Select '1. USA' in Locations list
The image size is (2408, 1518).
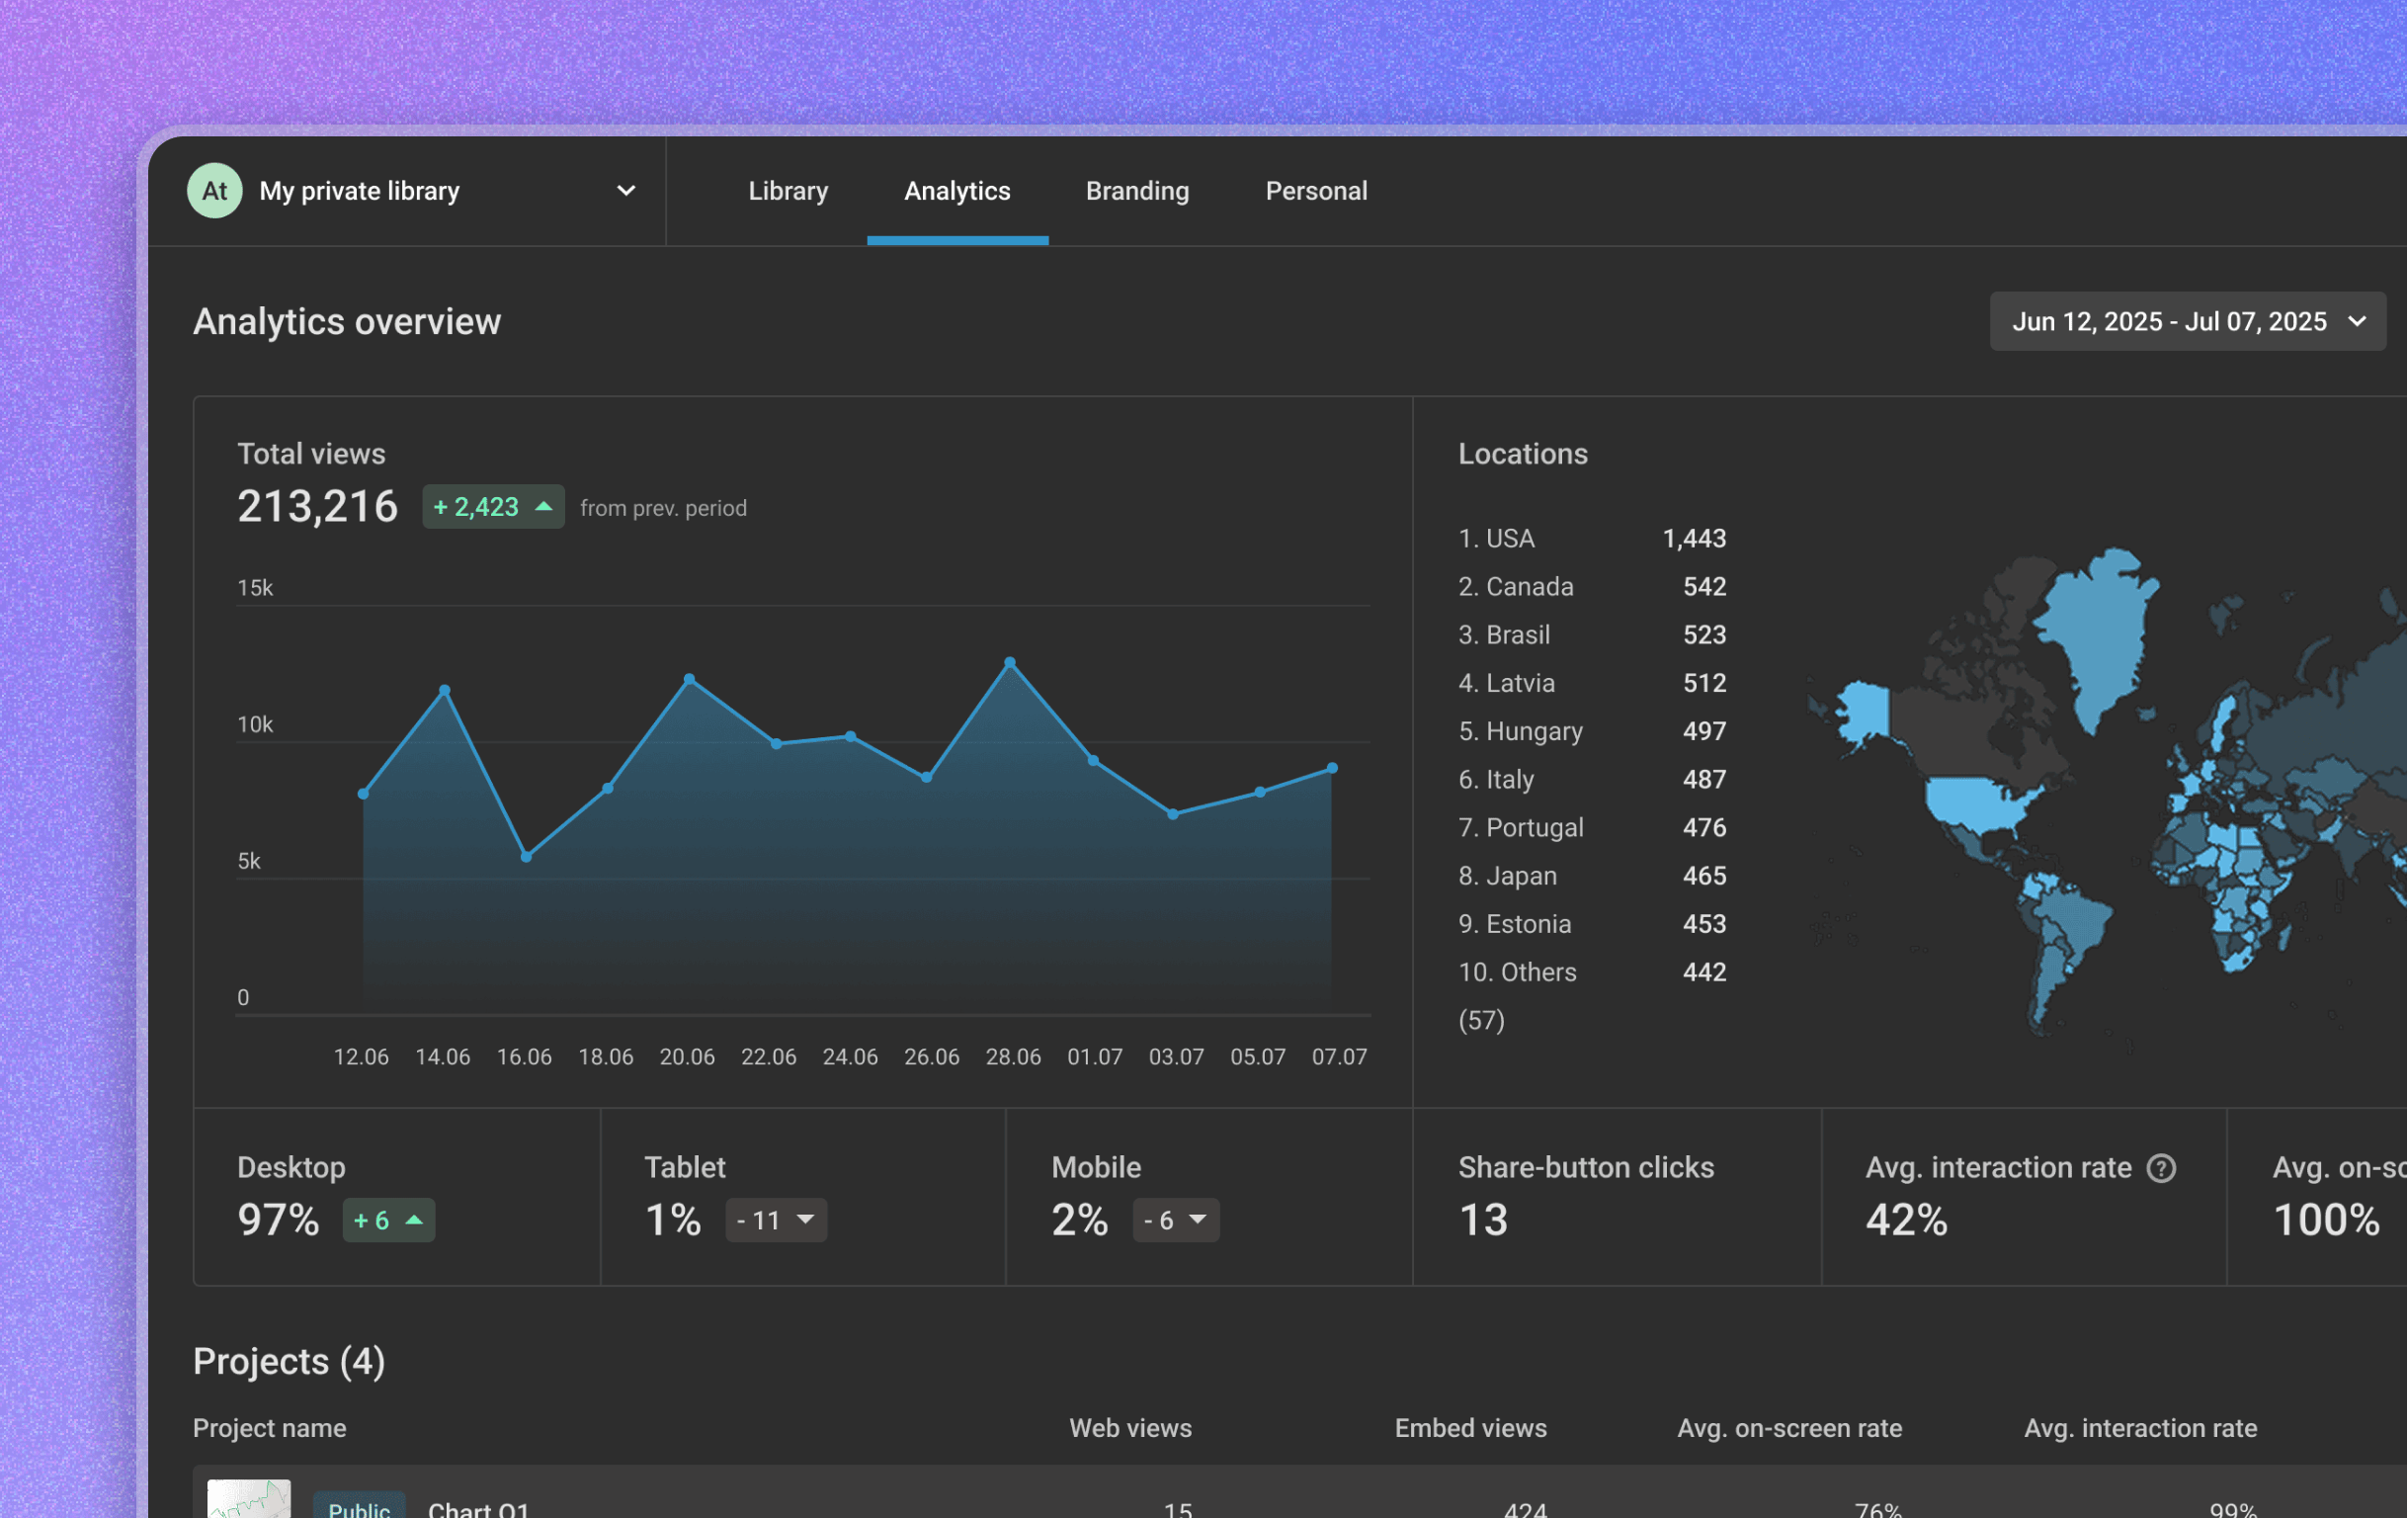point(1592,538)
